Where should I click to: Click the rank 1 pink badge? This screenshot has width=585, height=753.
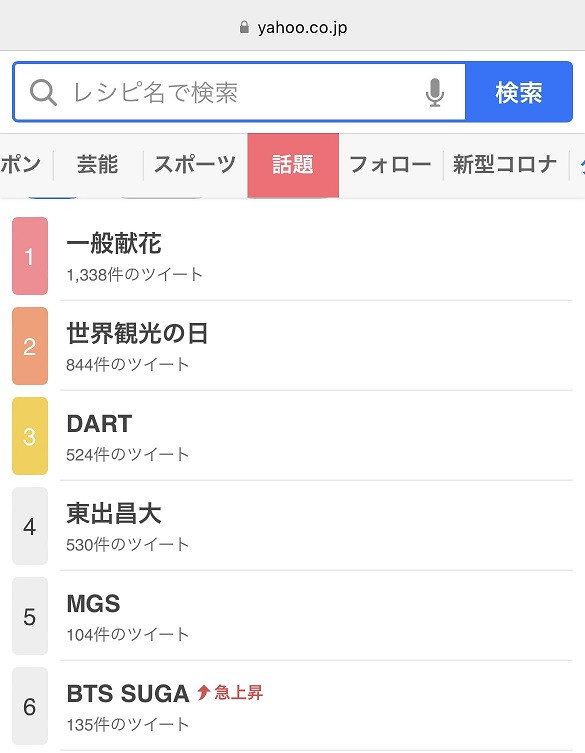[x=30, y=256]
